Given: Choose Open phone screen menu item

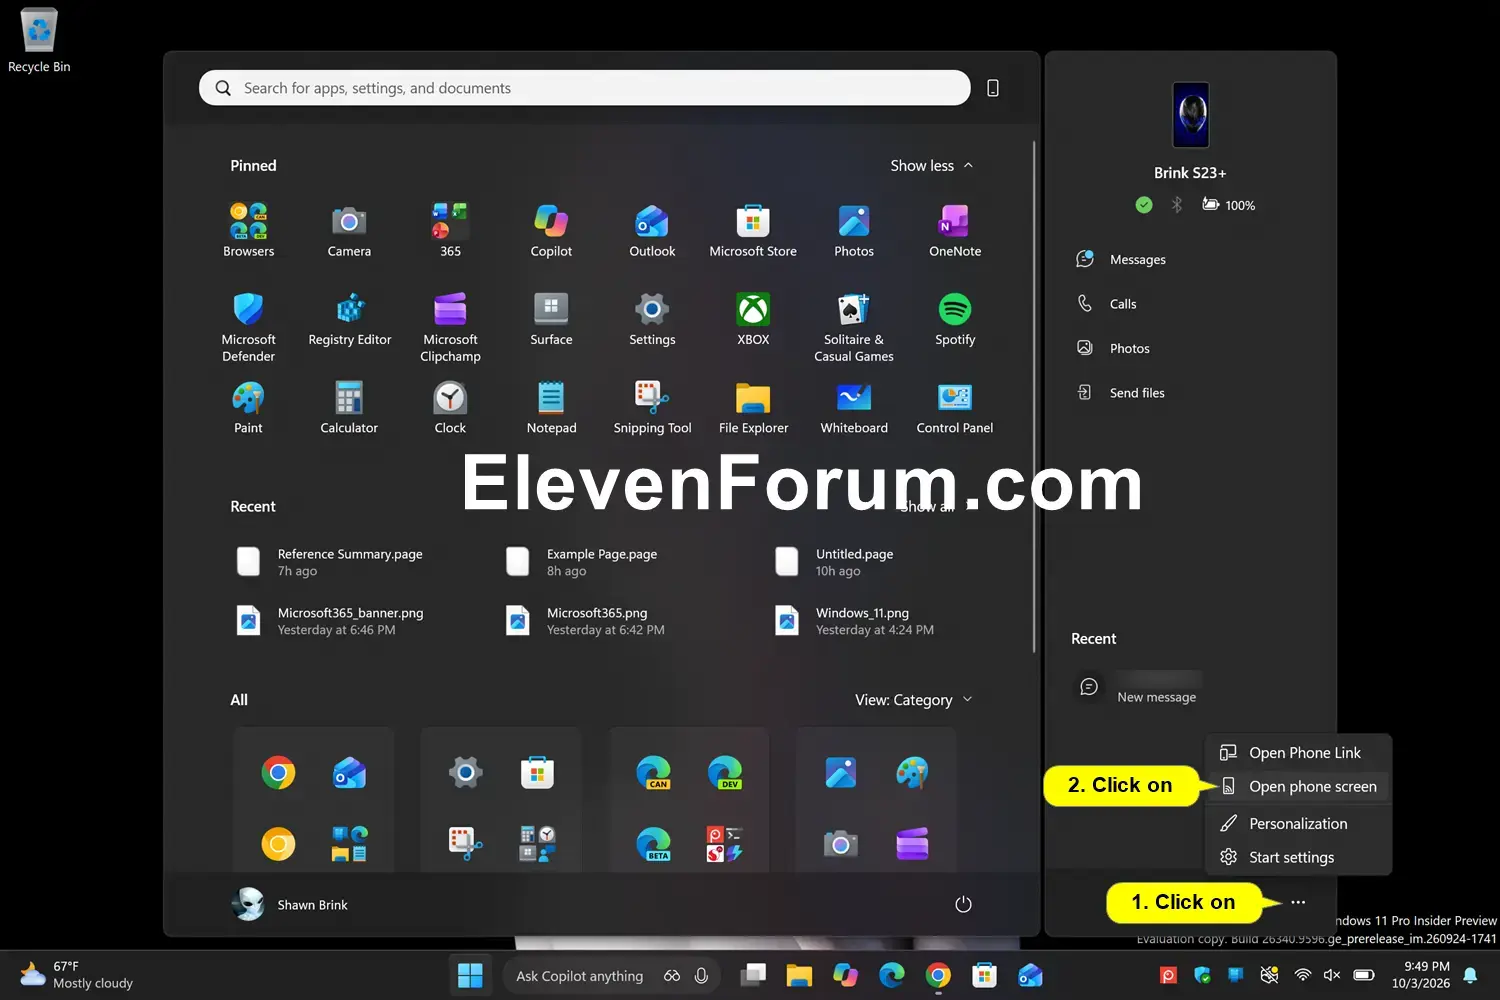Looking at the screenshot, I should pos(1298,787).
